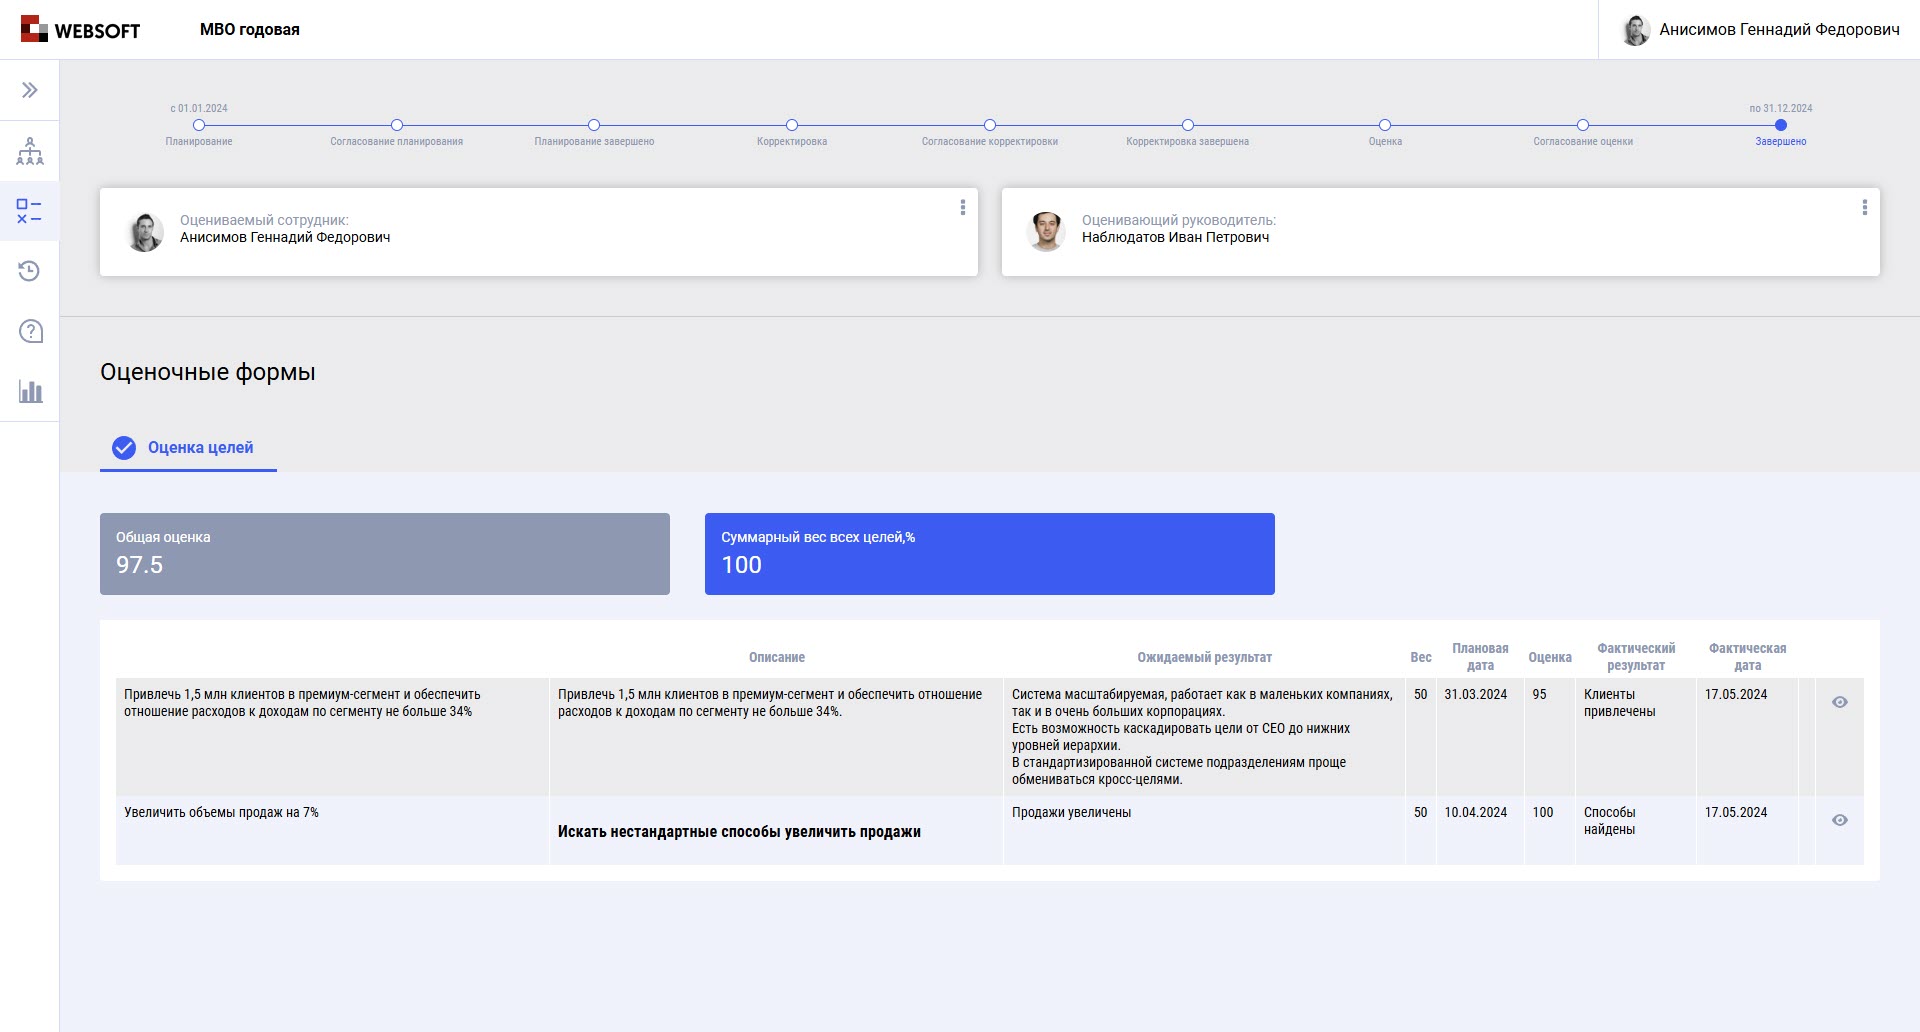Viewport: 1920px width, 1032px height.
Task: Open kebab menu on evaluated employee card
Action: point(963,207)
